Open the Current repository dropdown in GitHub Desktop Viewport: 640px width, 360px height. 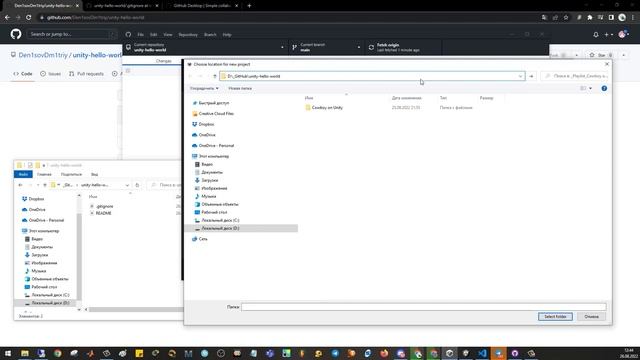click(205, 47)
